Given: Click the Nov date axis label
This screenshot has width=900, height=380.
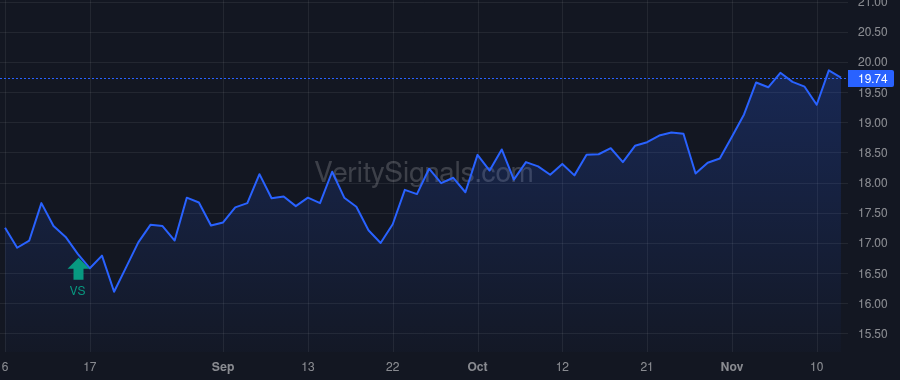Looking at the screenshot, I should click(x=732, y=367).
